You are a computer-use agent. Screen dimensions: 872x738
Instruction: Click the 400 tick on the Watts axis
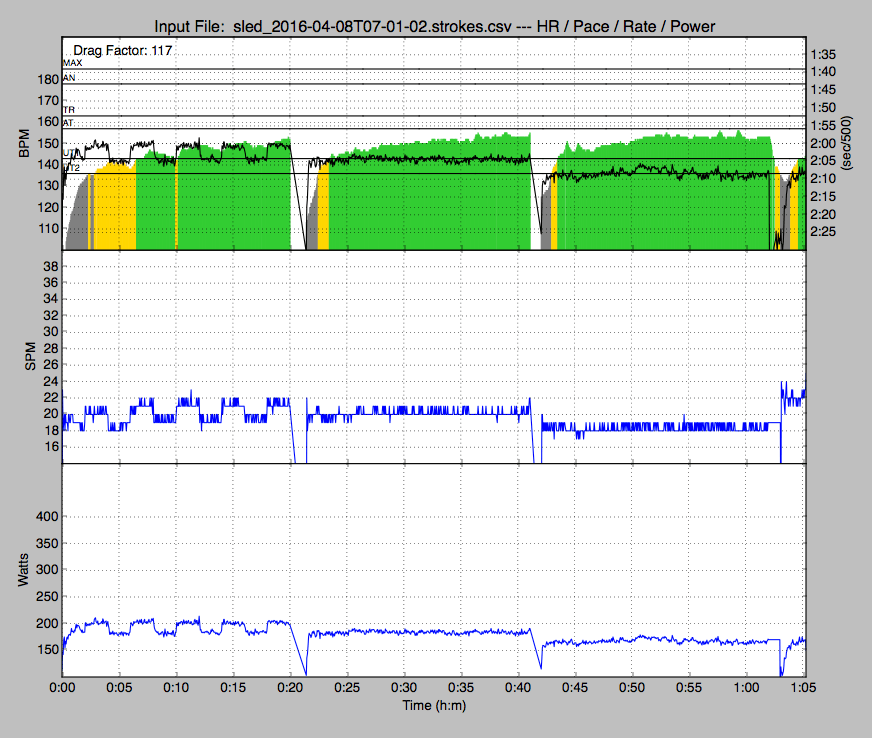click(x=45, y=517)
